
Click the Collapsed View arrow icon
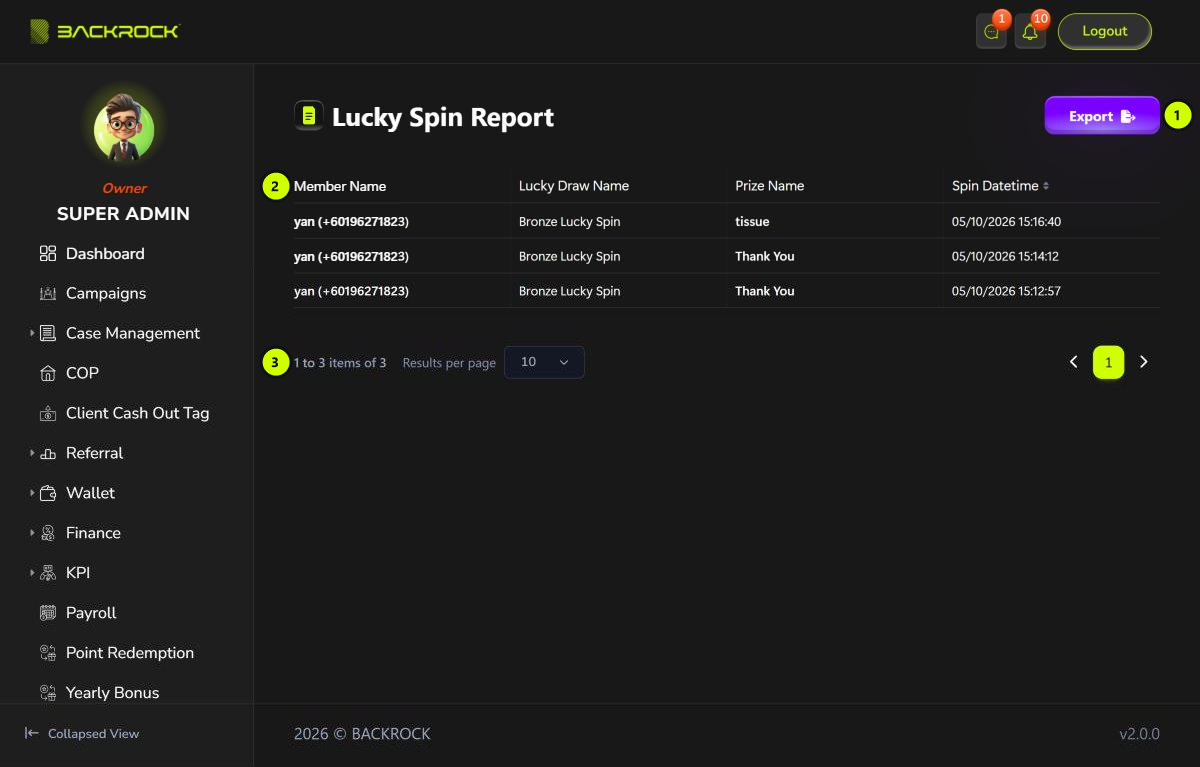tap(32, 733)
